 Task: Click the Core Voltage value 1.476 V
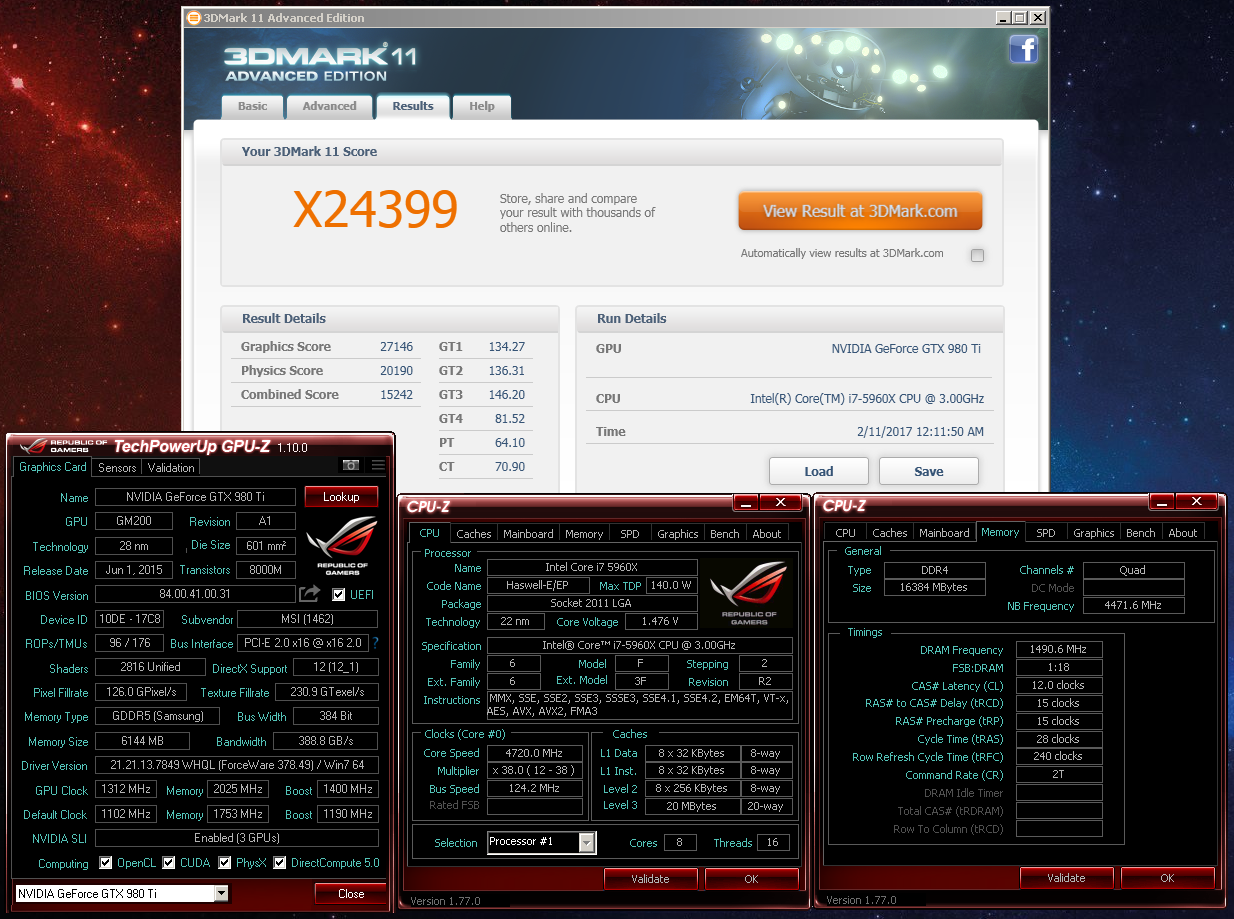(x=660, y=622)
